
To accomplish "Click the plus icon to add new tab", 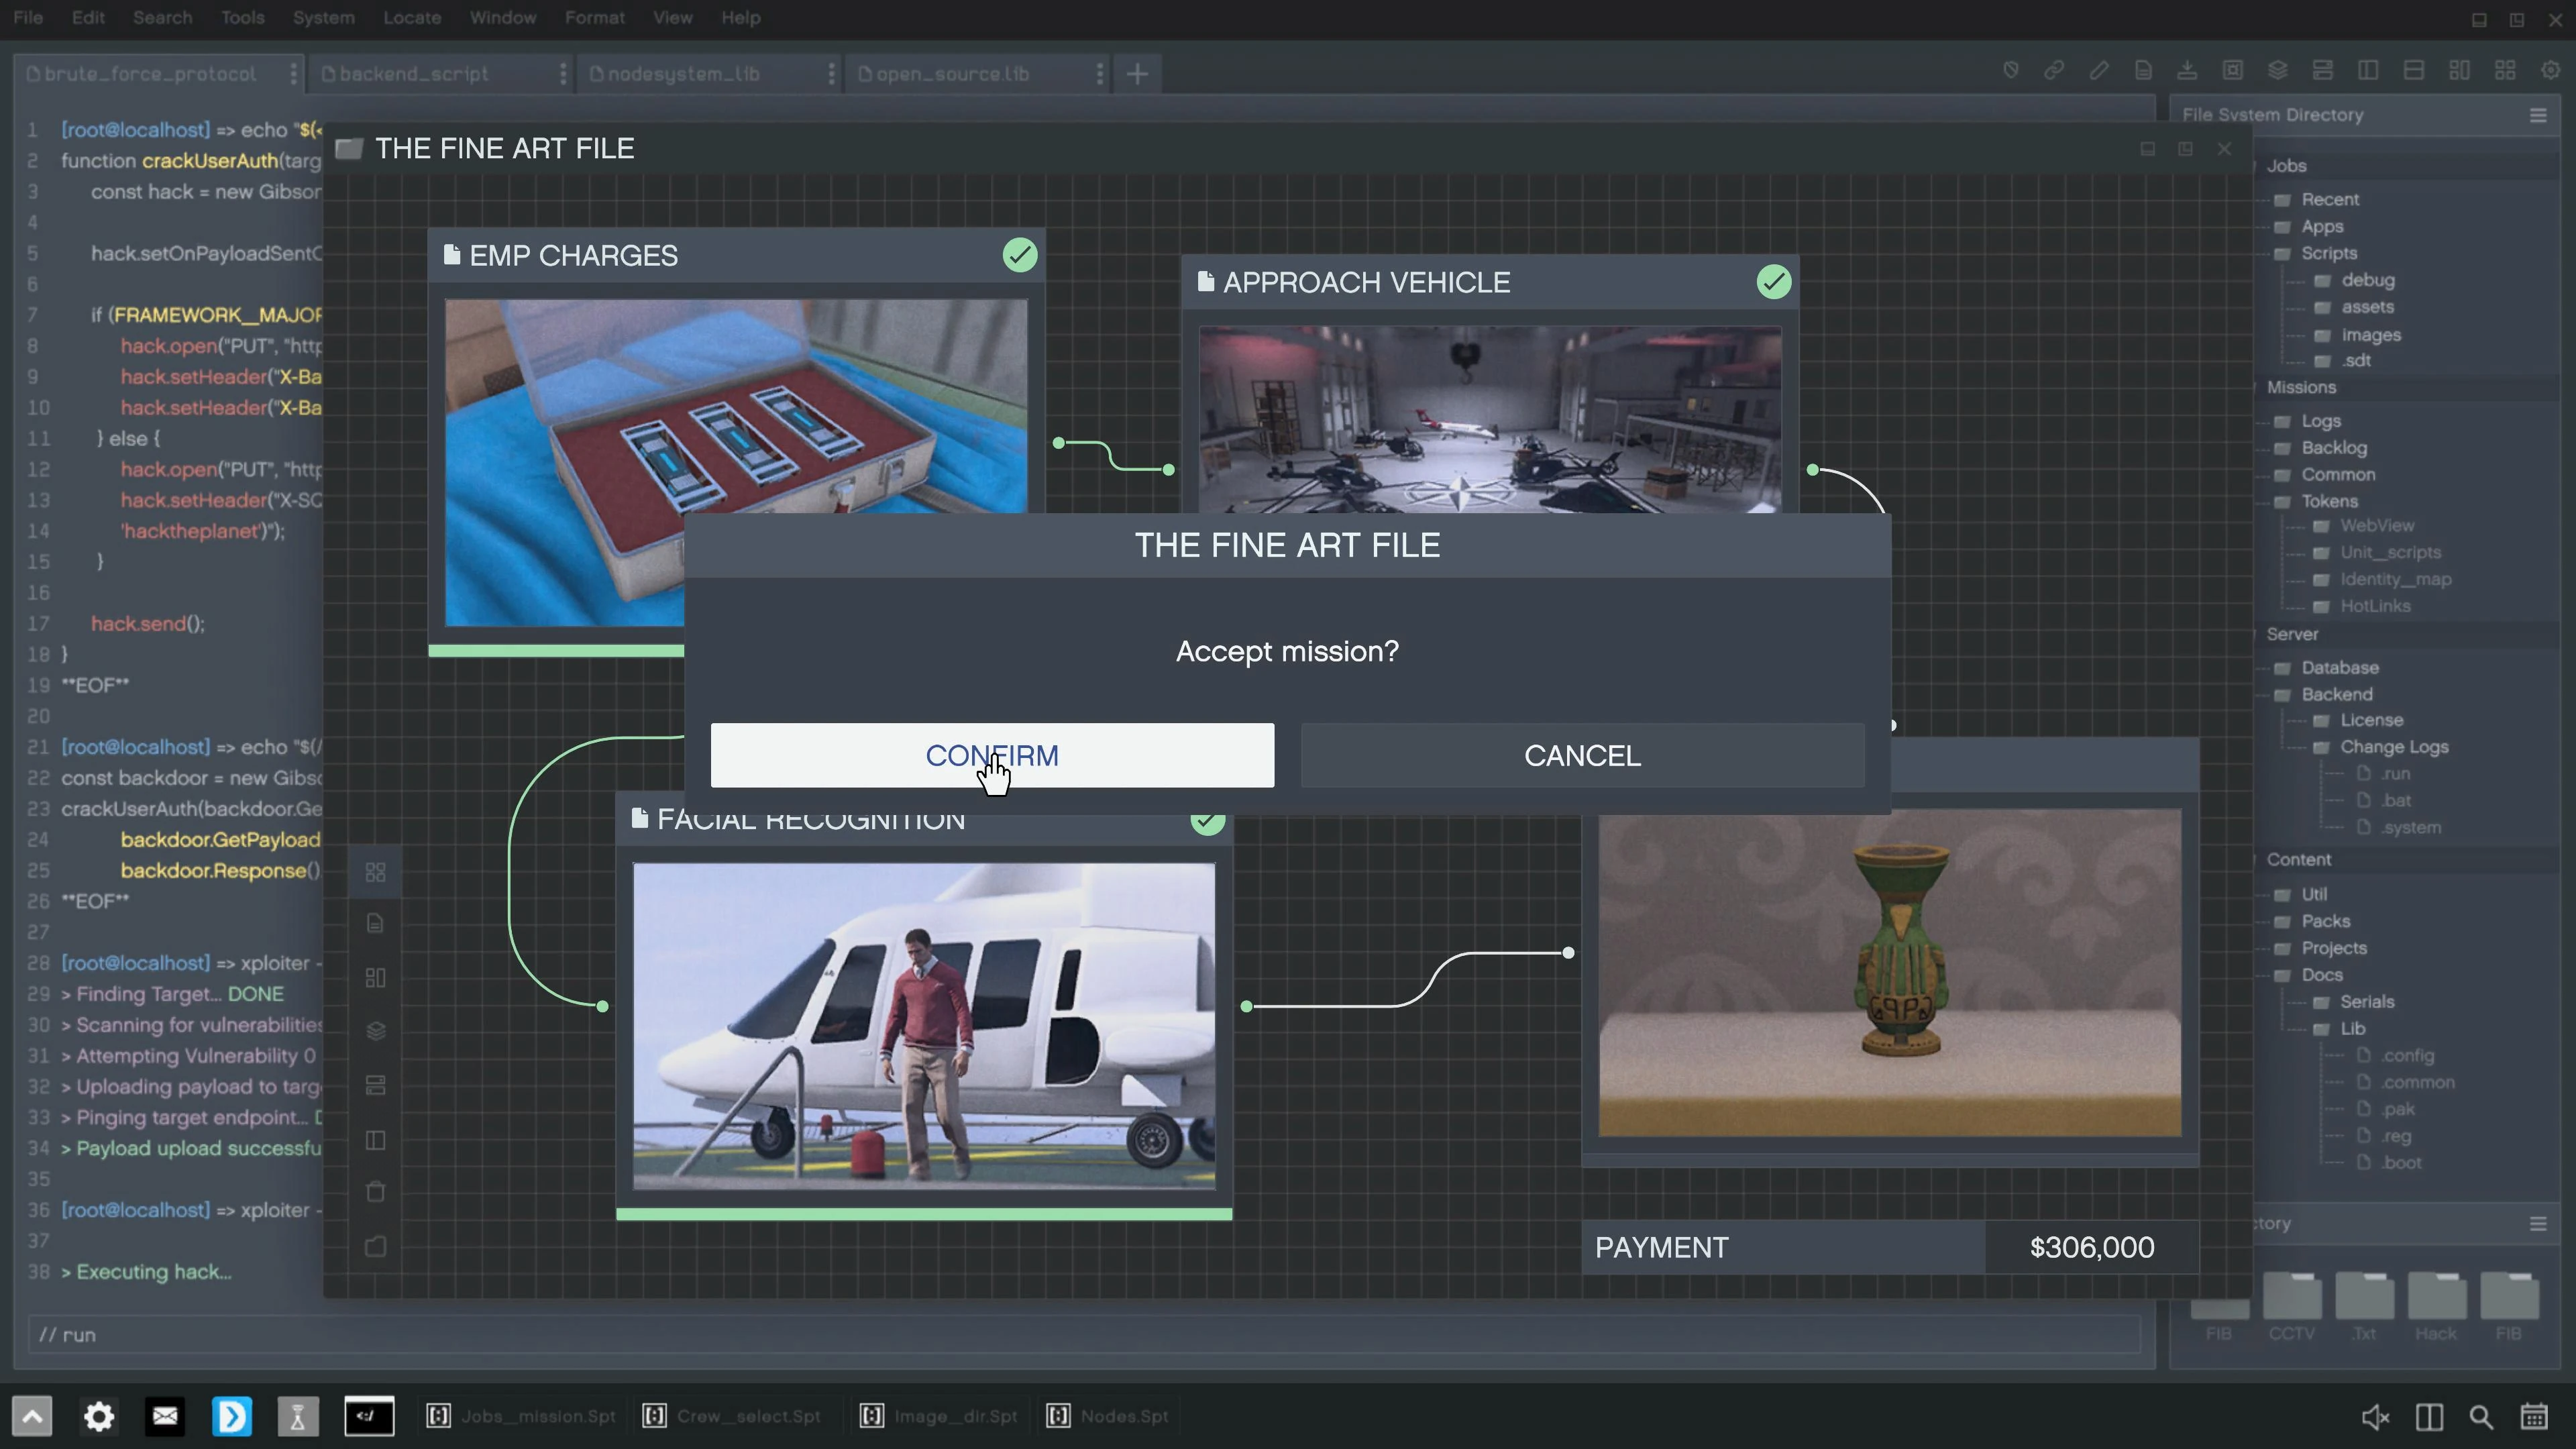I will (1137, 74).
